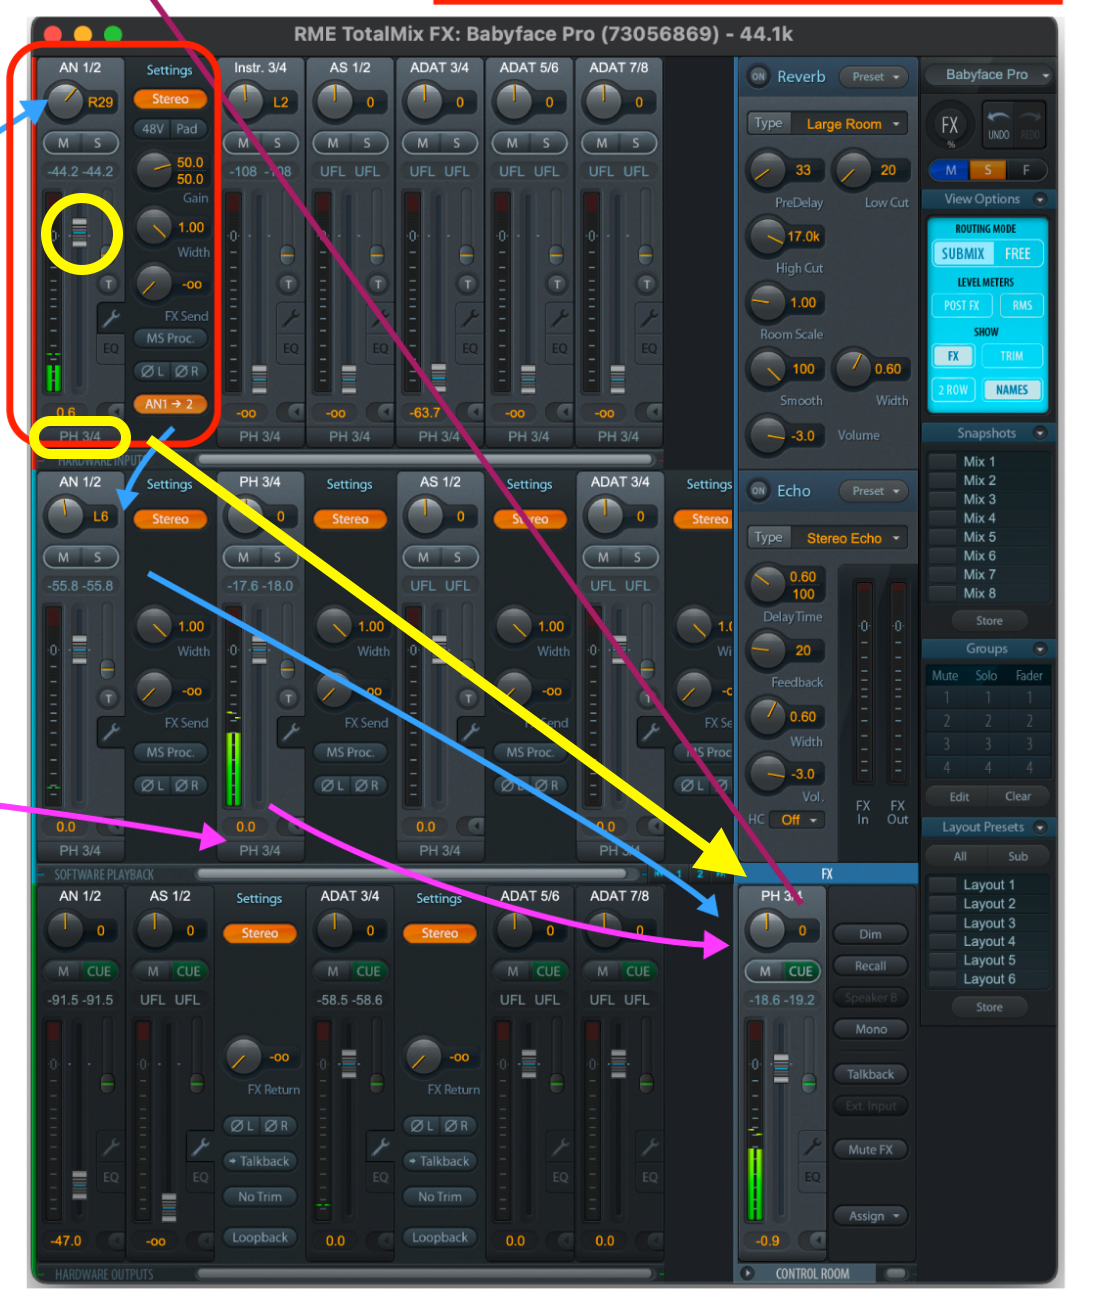Select Layout 6 preset
1112x1310 pixels.
(x=988, y=979)
